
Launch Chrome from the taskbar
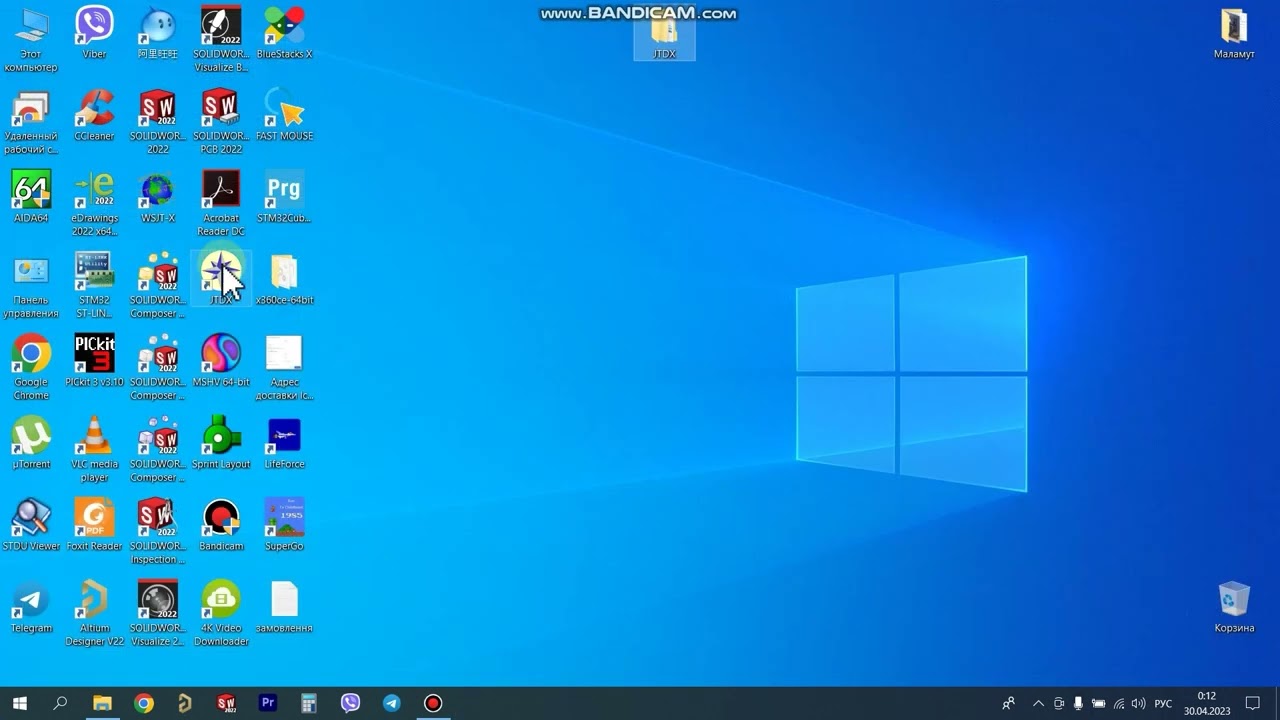pyautogui.click(x=144, y=703)
